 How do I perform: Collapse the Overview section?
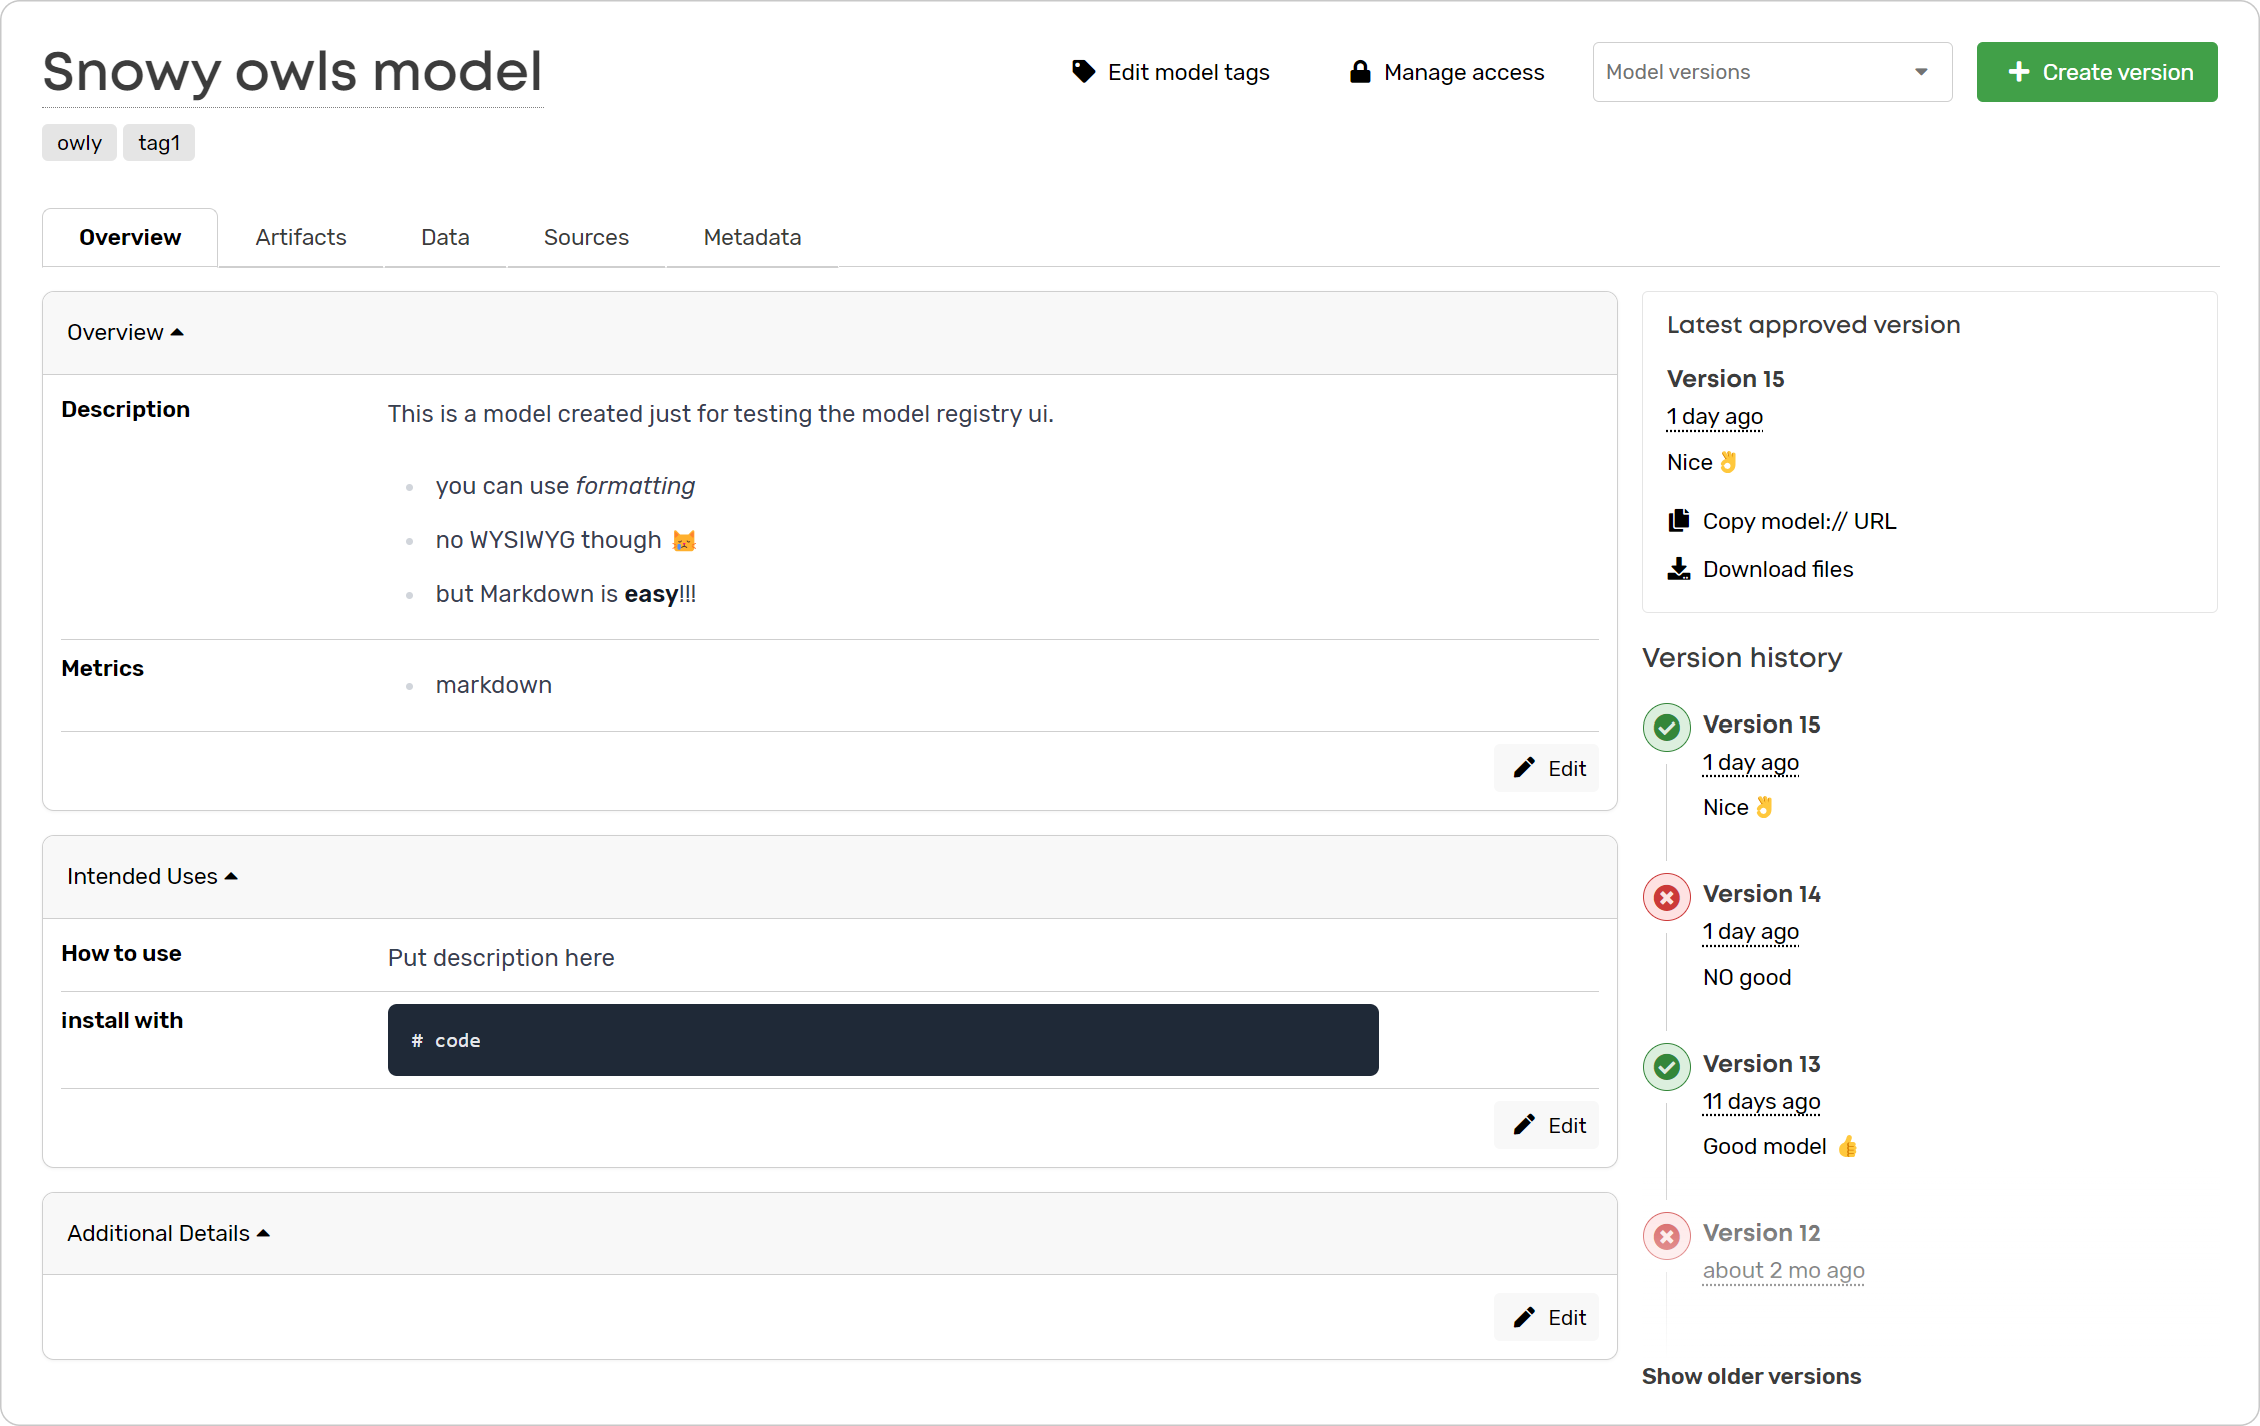point(179,331)
